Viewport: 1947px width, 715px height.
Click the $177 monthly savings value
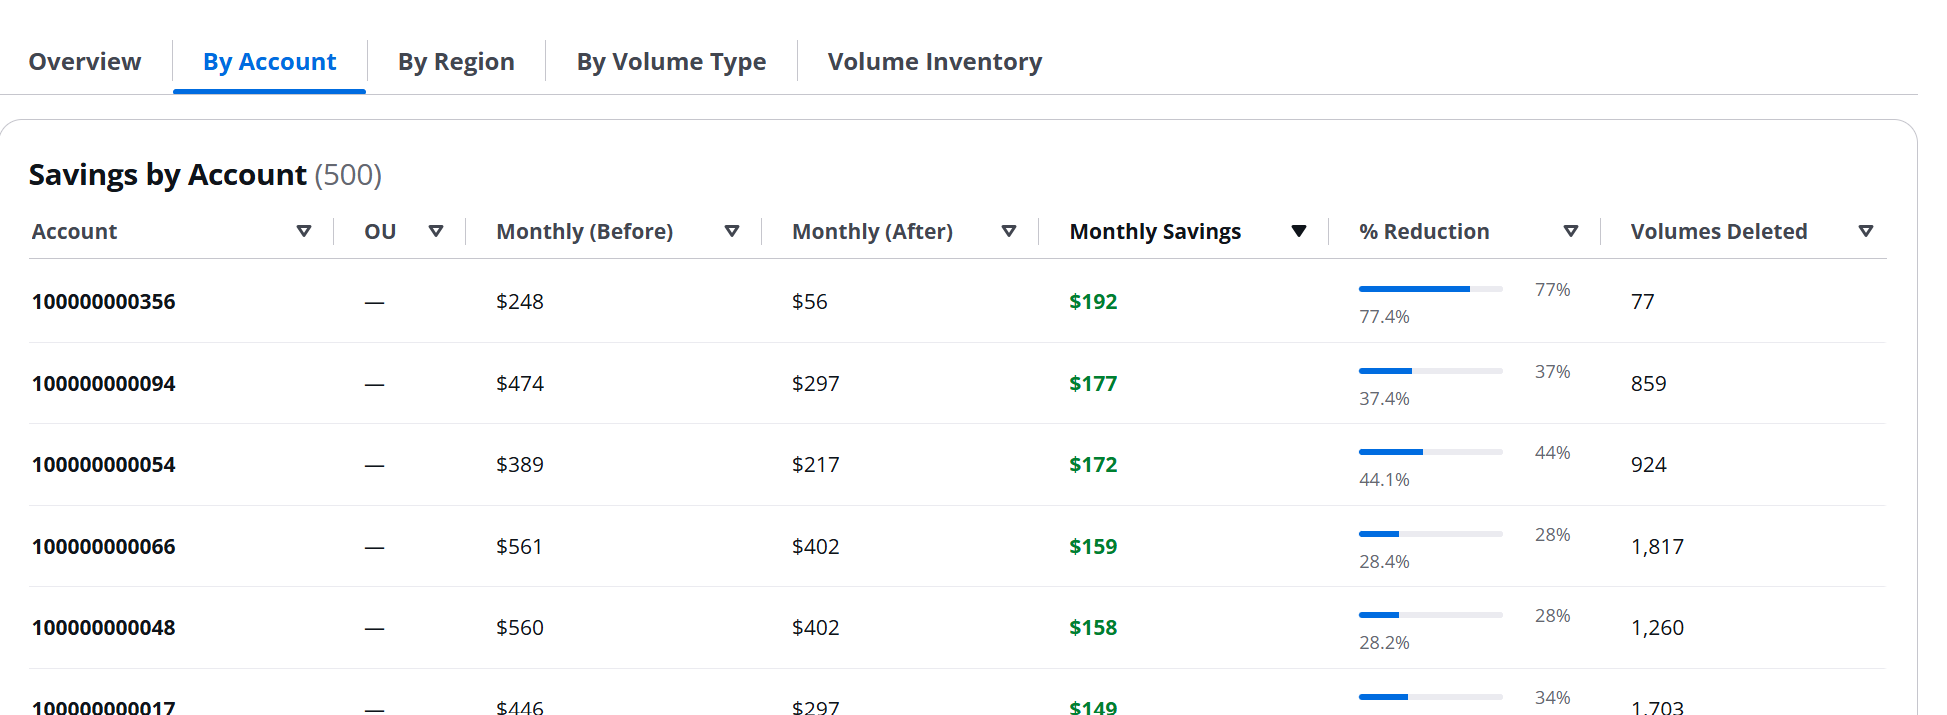tap(1093, 383)
